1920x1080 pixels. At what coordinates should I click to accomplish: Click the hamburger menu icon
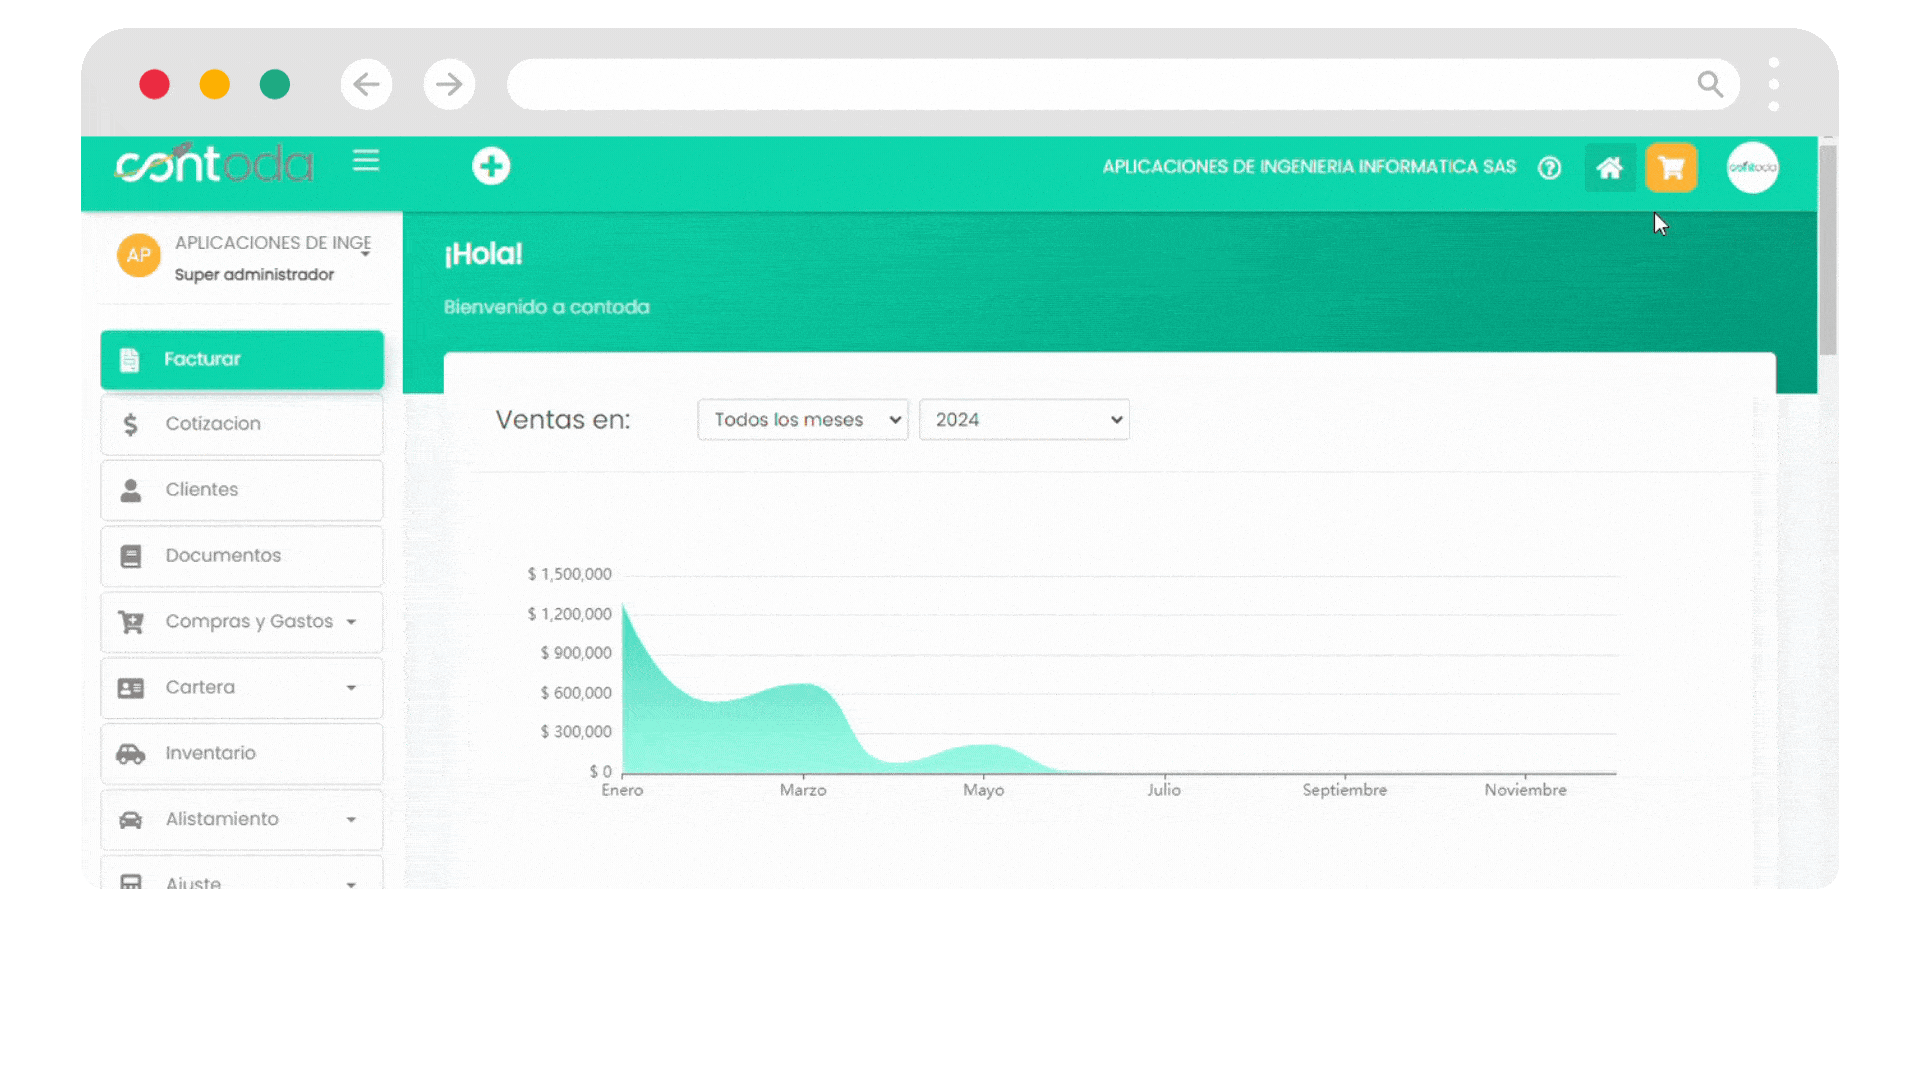pyautogui.click(x=366, y=161)
